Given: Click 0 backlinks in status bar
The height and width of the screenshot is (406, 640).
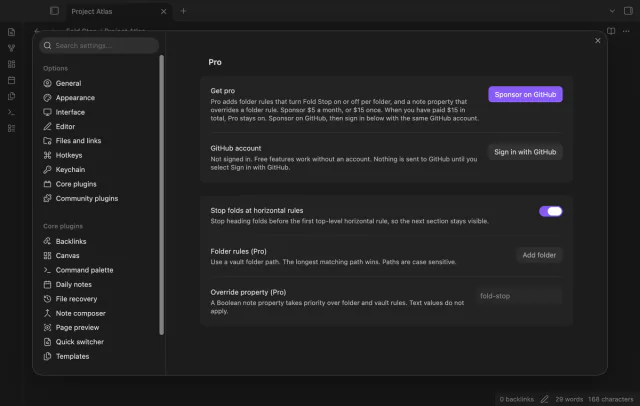Looking at the screenshot, I should tap(516, 399).
